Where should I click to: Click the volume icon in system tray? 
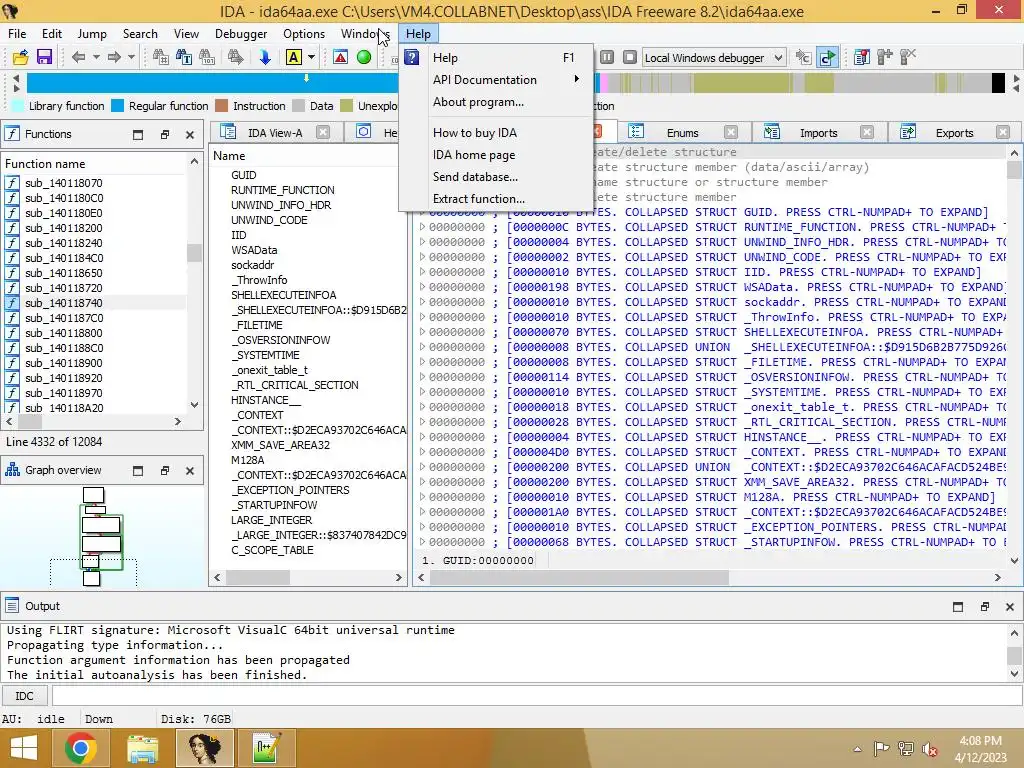[x=930, y=749]
